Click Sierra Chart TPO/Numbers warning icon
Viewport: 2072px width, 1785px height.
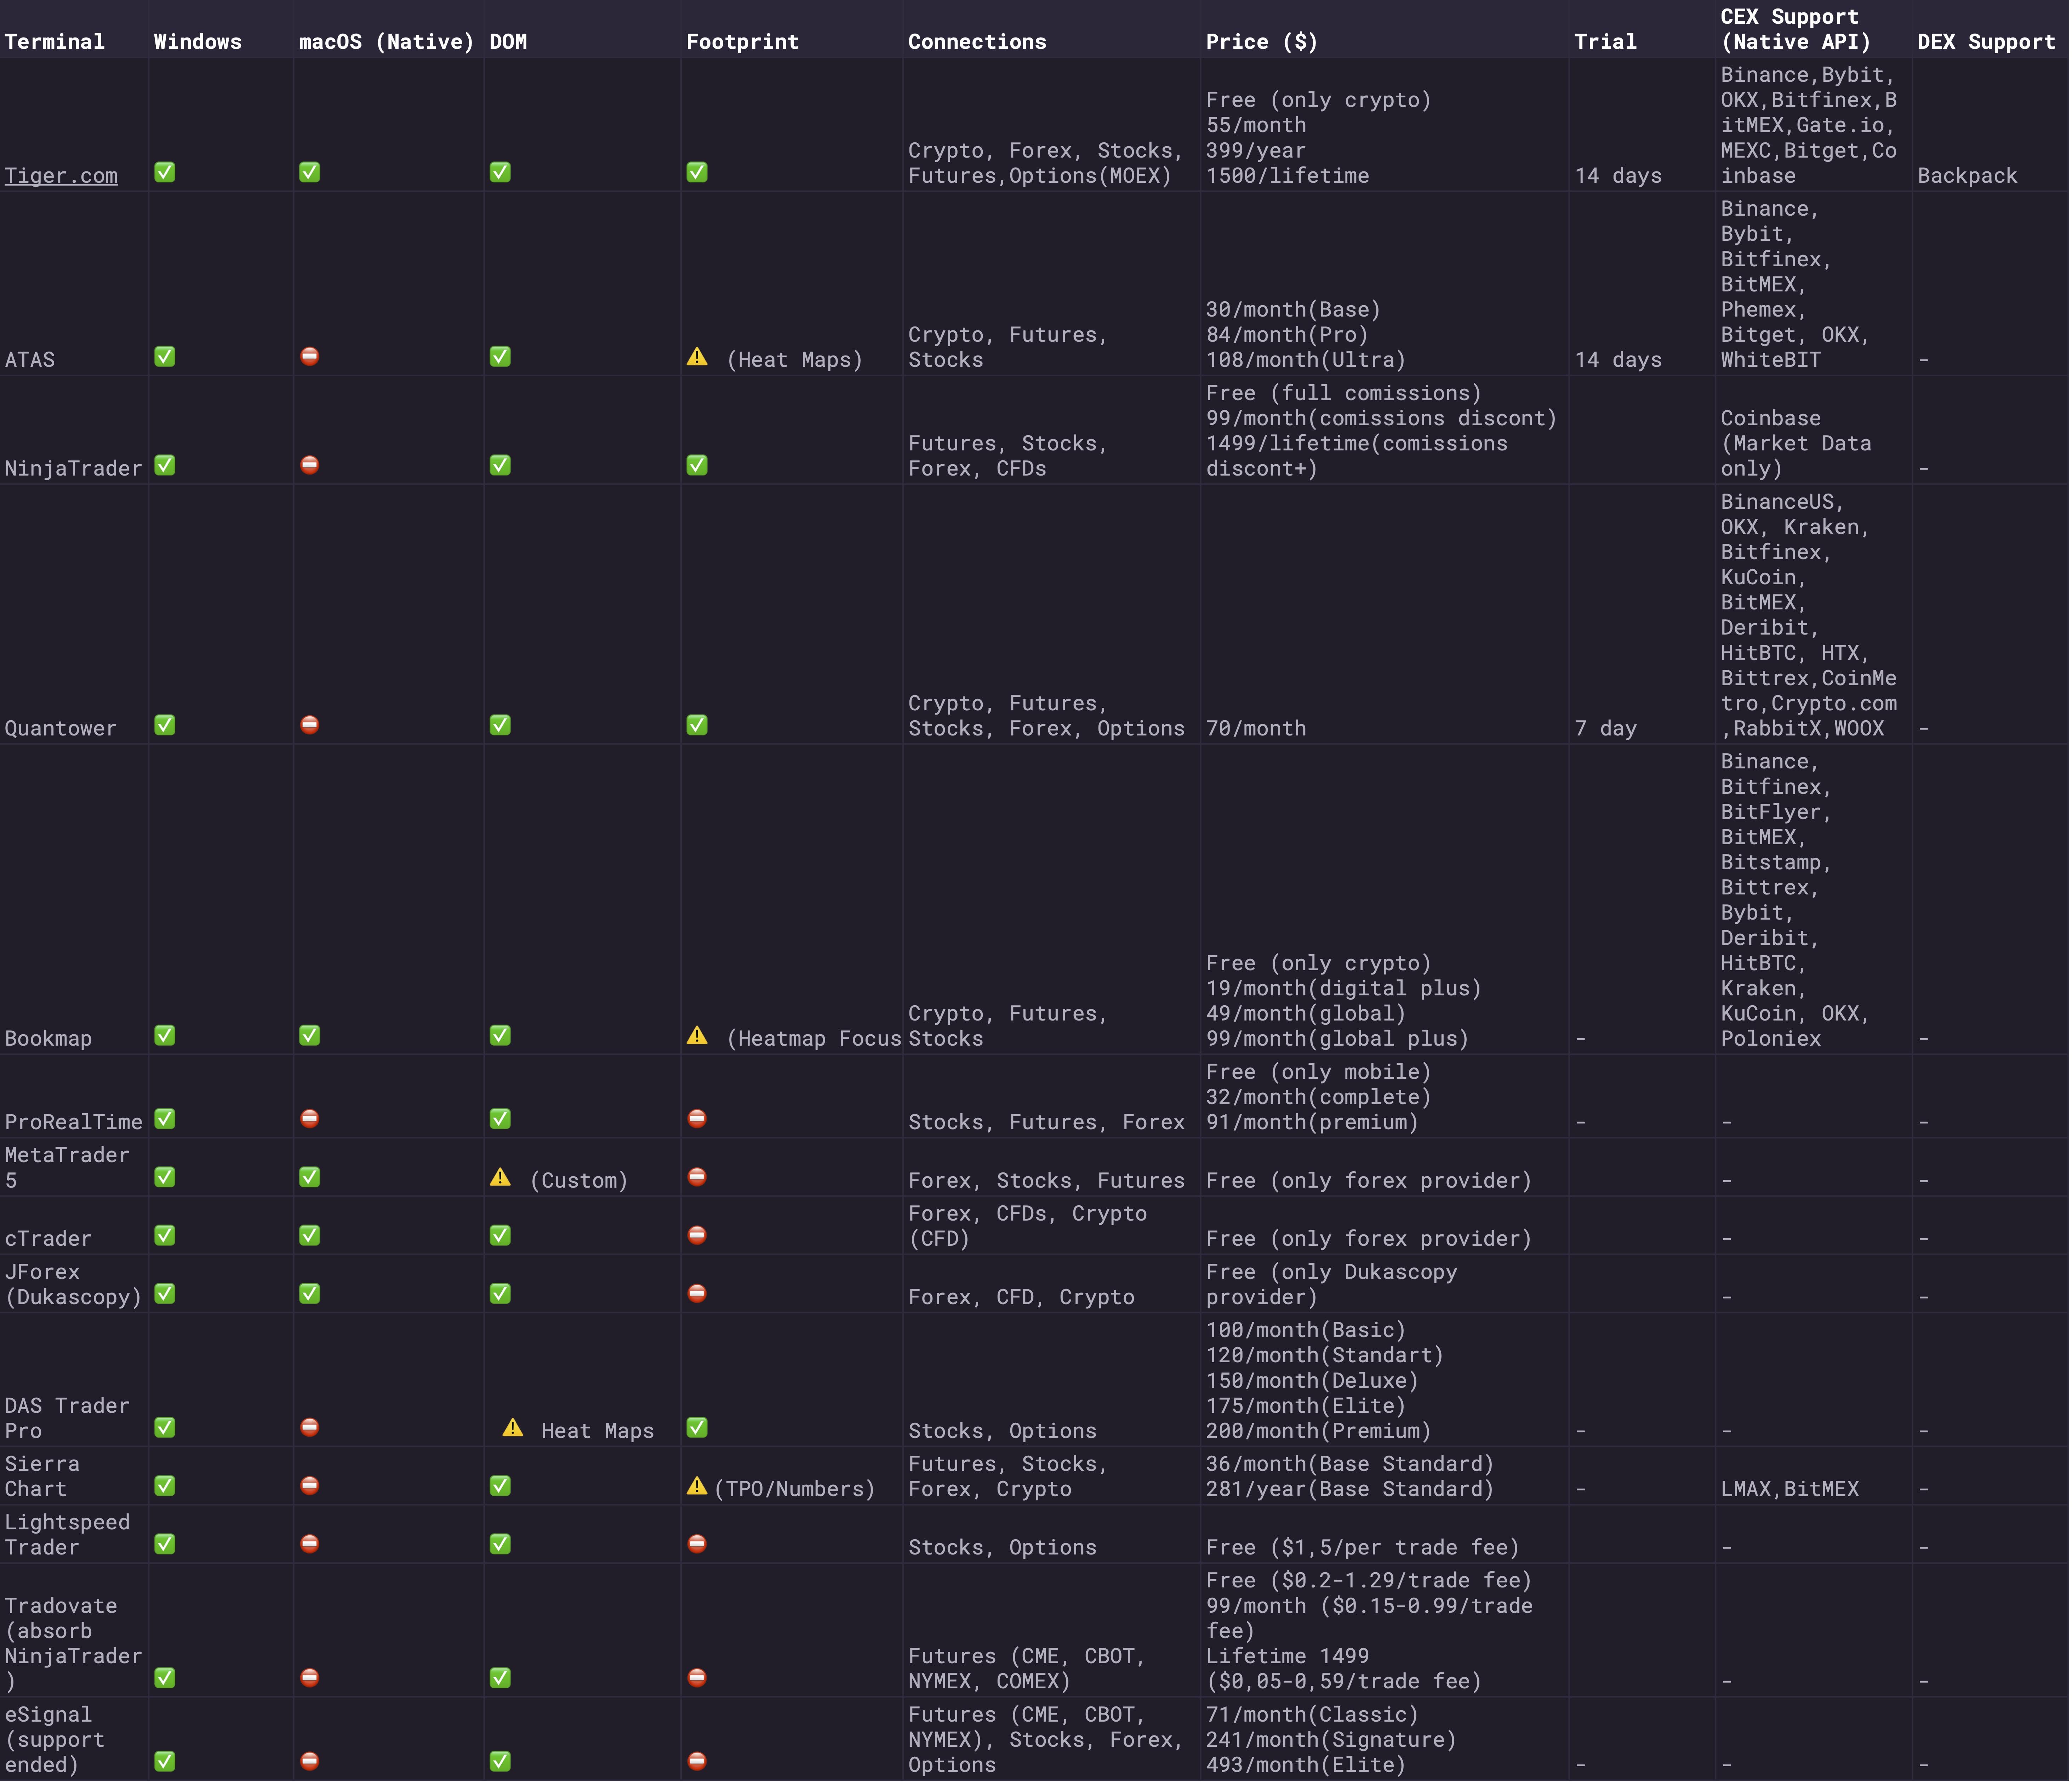(697, 1487)
